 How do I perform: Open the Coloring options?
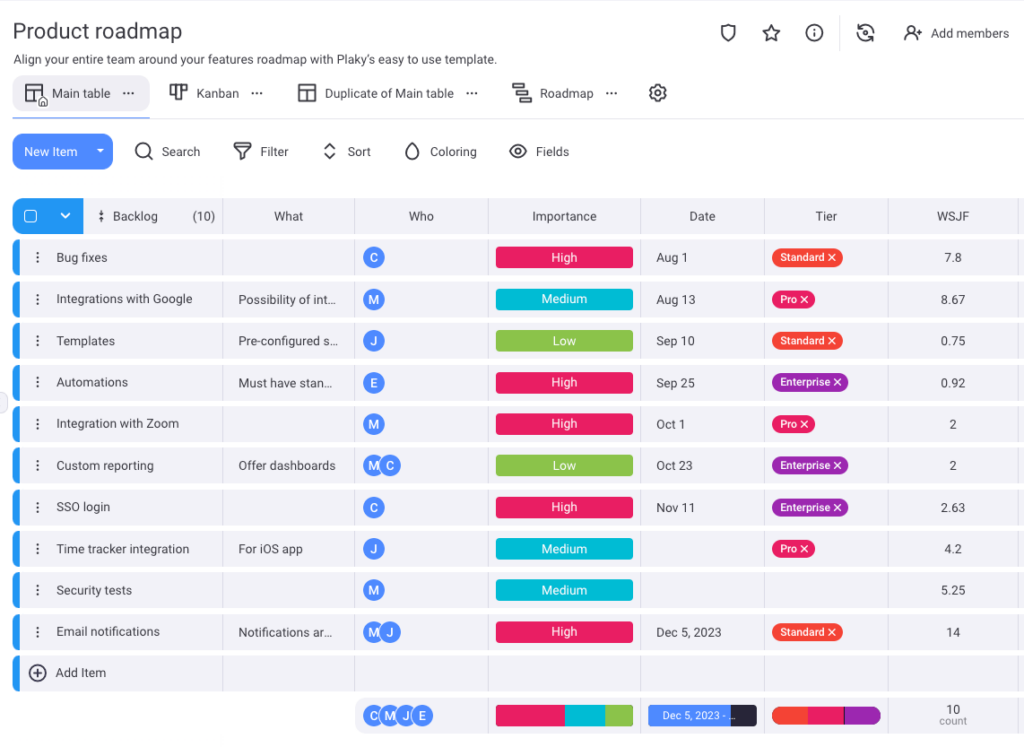pyautogui.click(x=440, y=152)
